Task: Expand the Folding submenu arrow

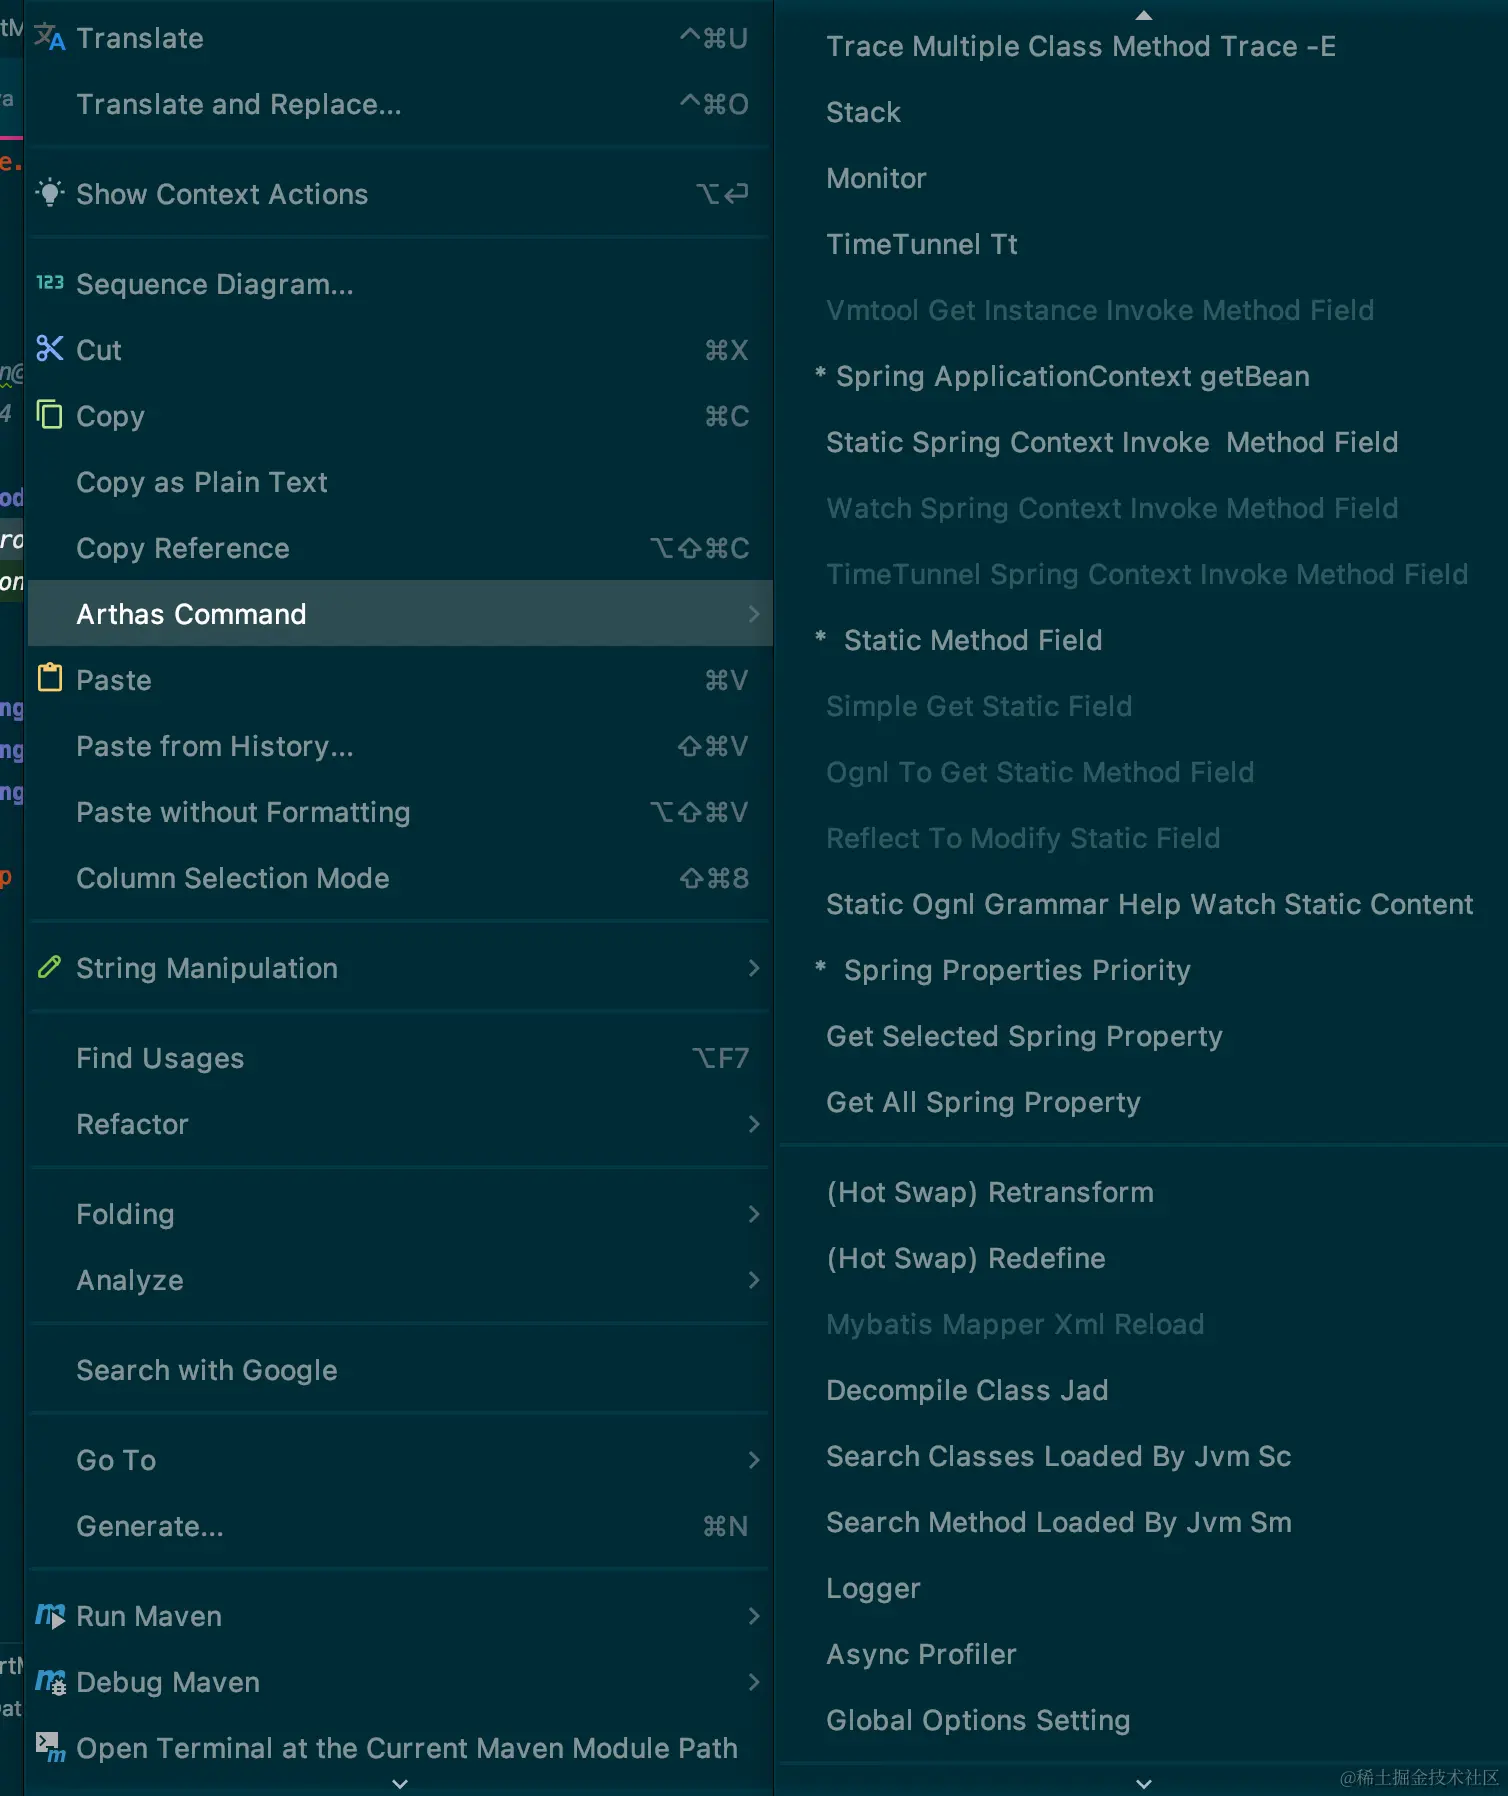Action: pyautogui.click(x=754, y=1214)
